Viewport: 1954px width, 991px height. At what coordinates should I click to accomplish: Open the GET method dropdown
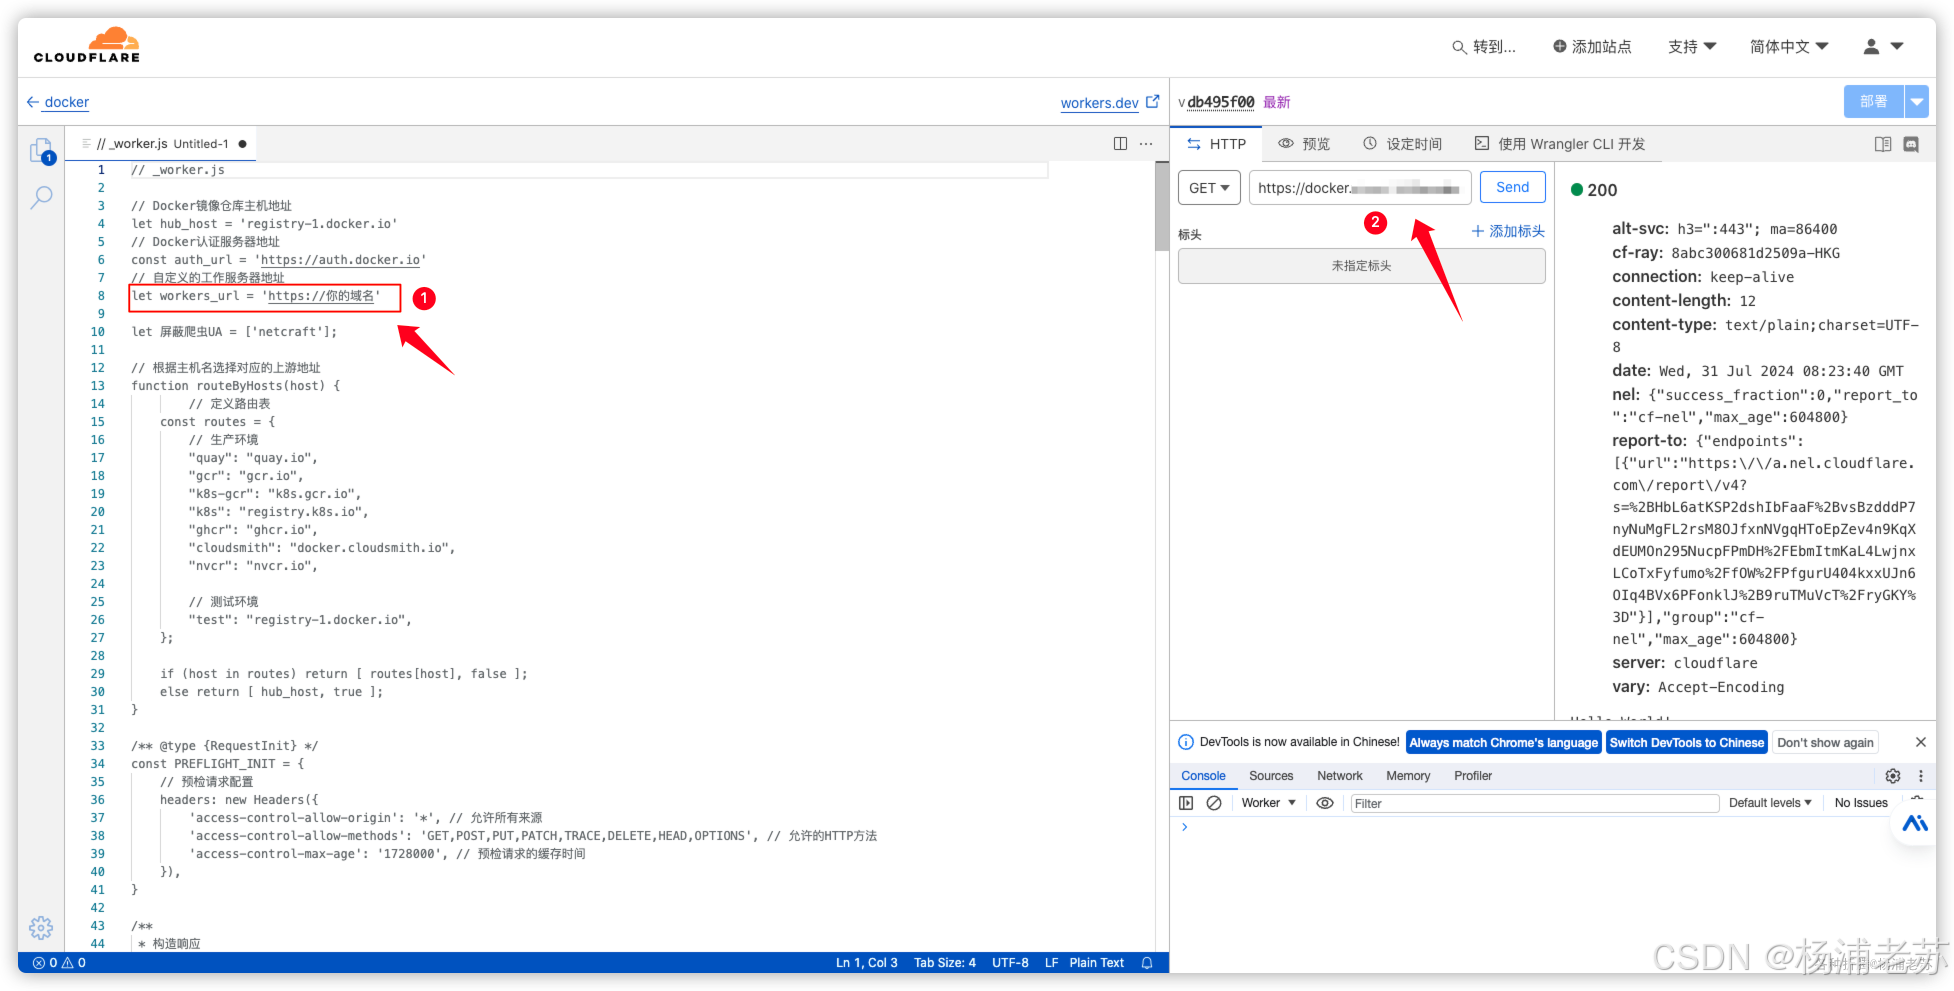pyautogui.click(x=1209, y=188)
